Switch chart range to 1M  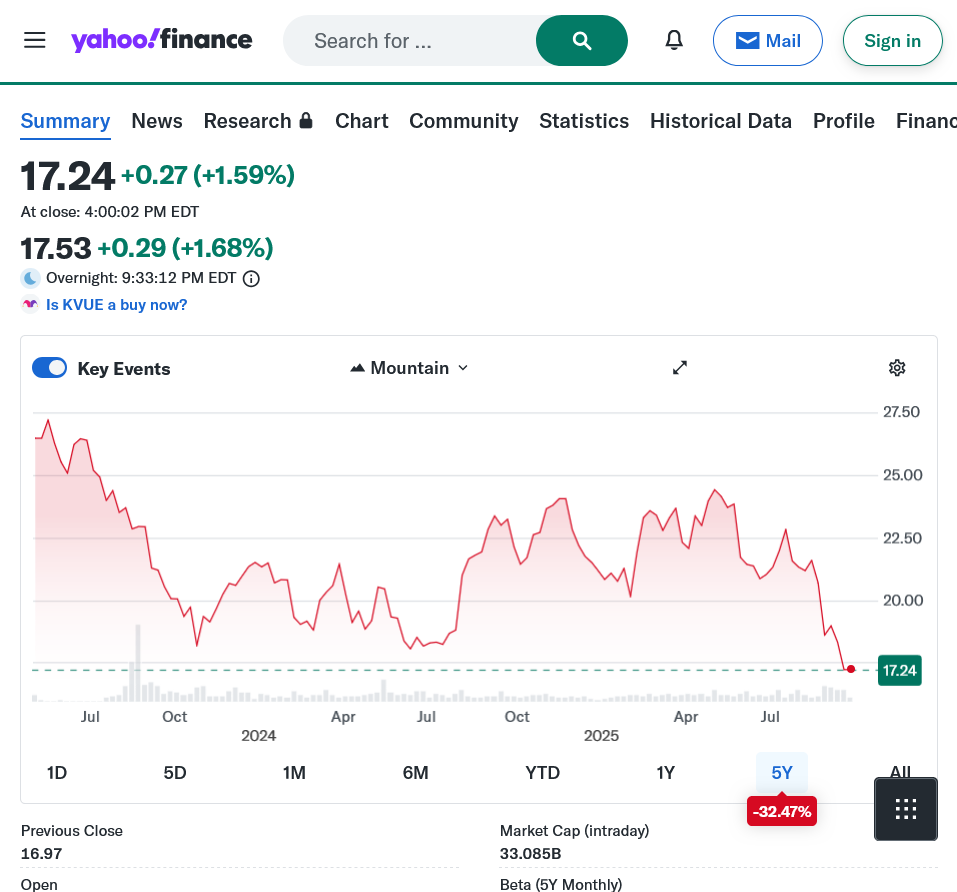(x=294, y=772)
